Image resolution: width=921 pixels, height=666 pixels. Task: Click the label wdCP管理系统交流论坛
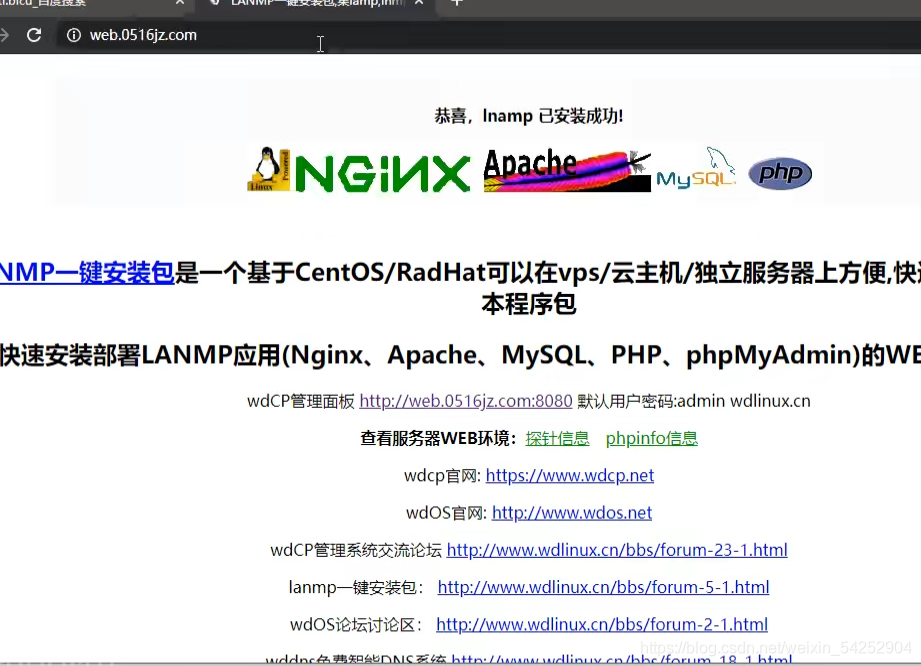[x=356, y=550]
